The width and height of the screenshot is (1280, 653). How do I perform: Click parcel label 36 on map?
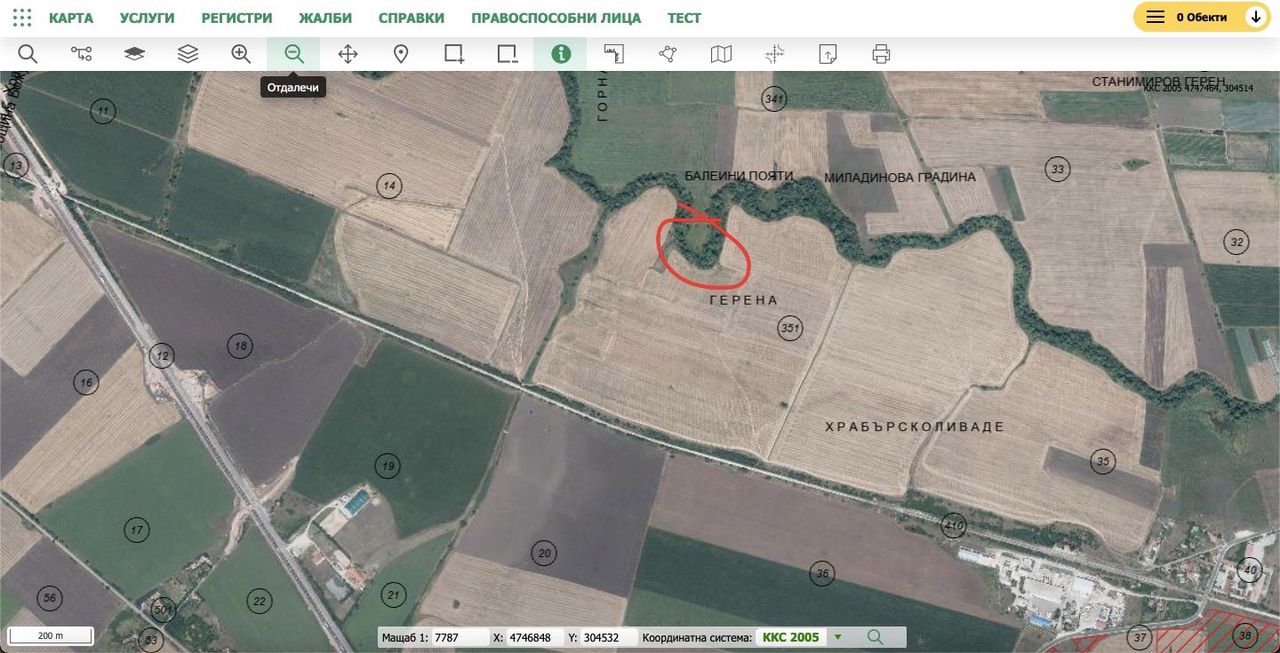[x=822, y=573]
